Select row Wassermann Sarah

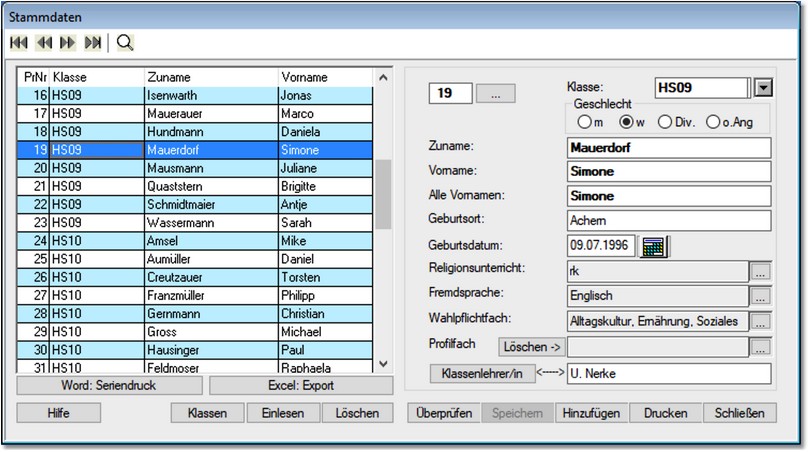pyautogui.click(x=195, y=223)
